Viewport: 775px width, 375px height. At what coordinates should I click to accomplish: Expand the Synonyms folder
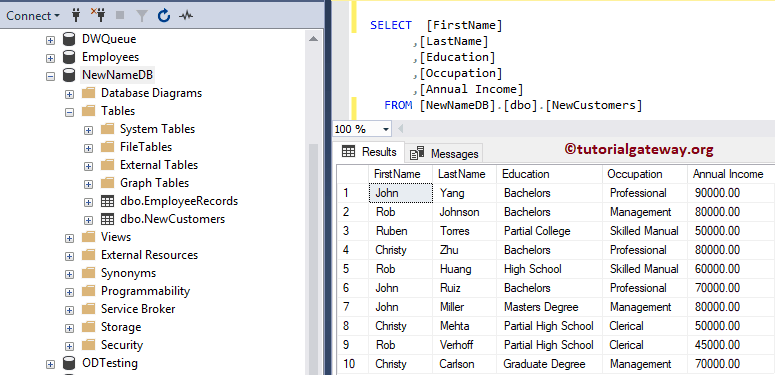point(69,274)
